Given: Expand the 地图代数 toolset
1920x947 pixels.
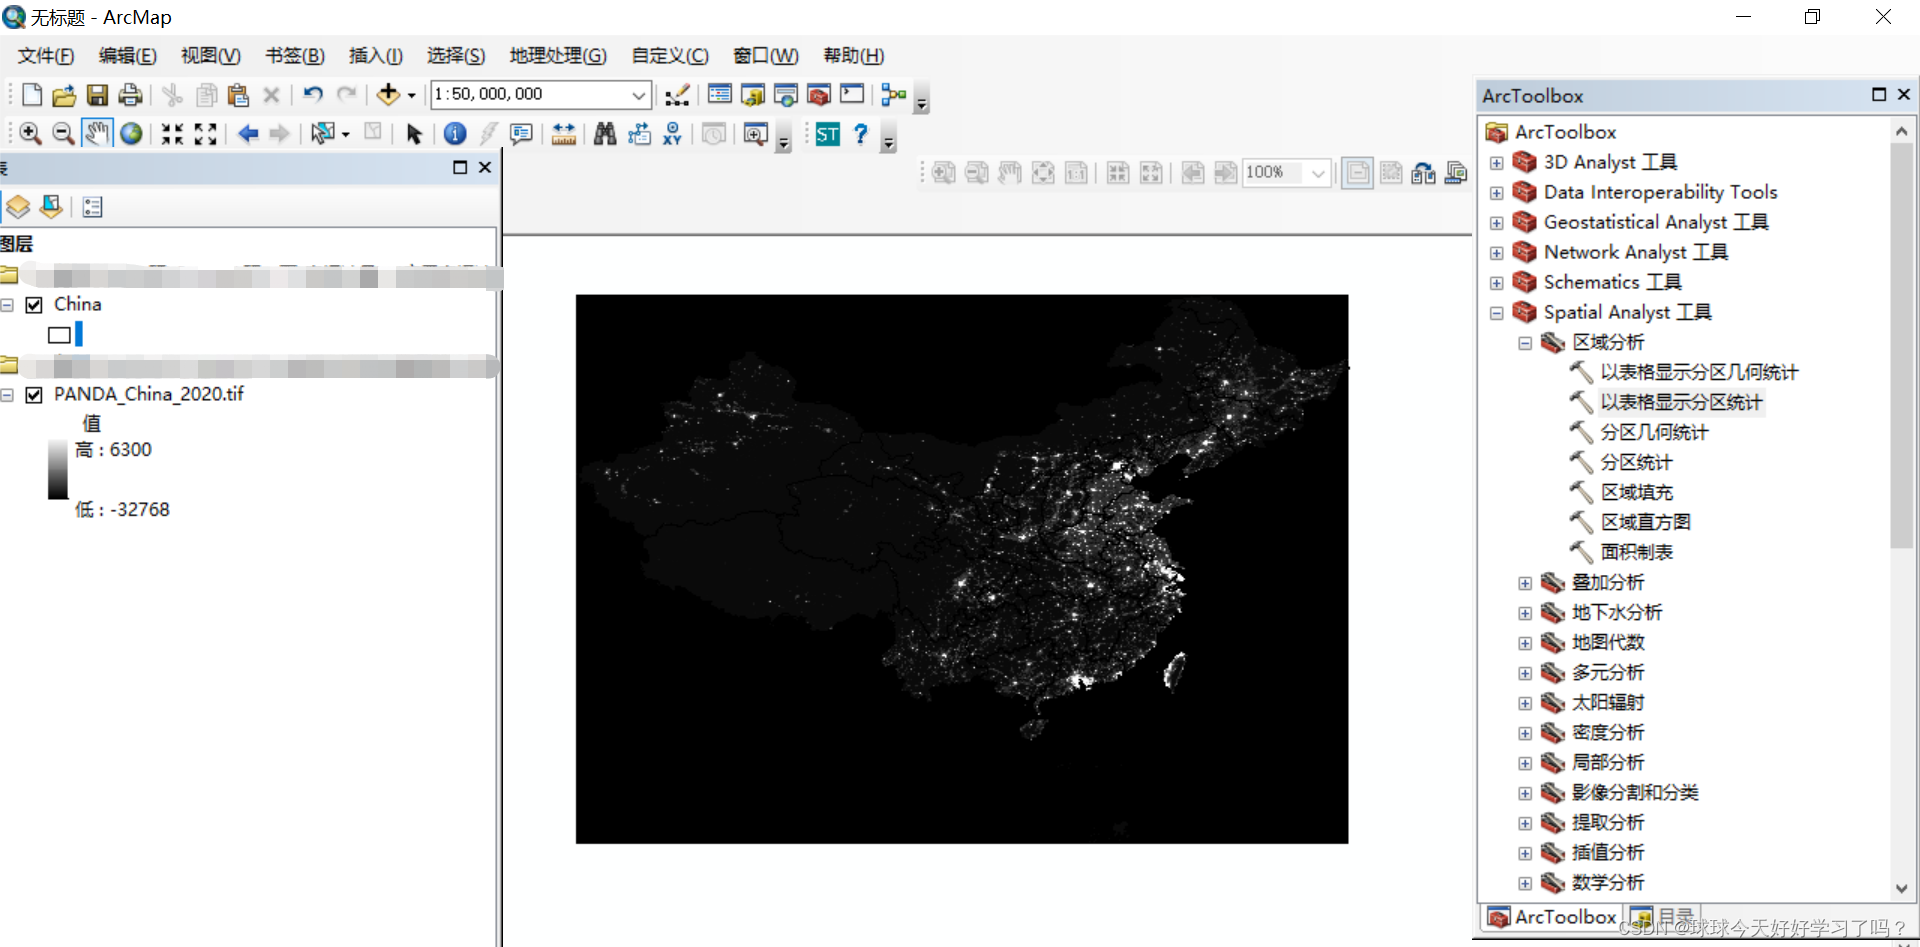Looking at the screenshot, I should tap(1525, 643).
